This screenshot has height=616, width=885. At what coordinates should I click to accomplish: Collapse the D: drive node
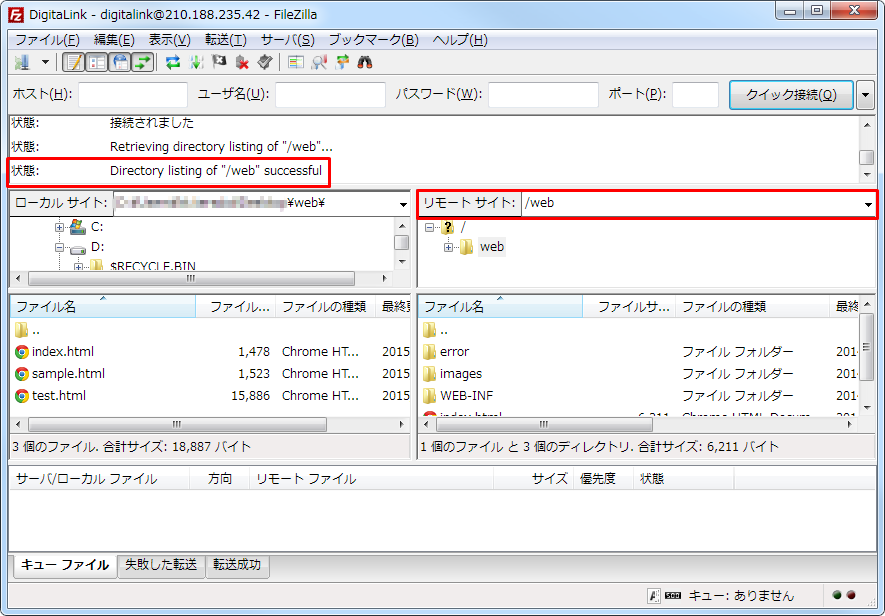[59, 247]
